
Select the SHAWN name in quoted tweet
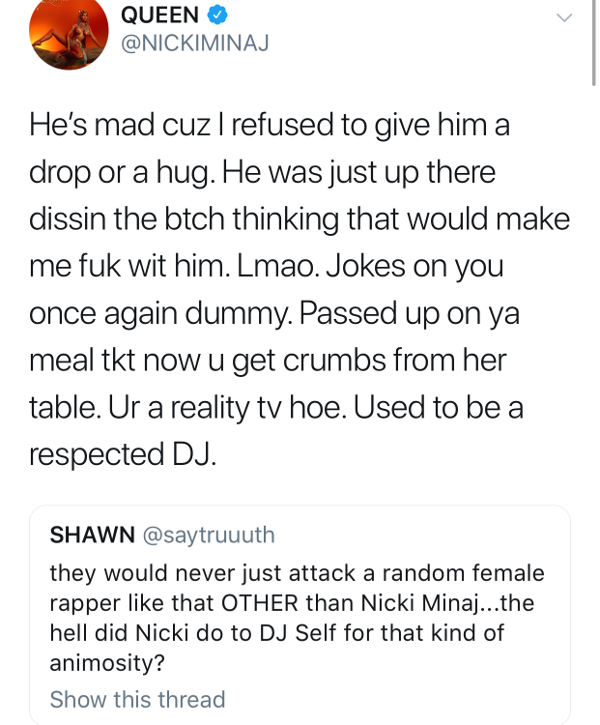tap(92, 535)
